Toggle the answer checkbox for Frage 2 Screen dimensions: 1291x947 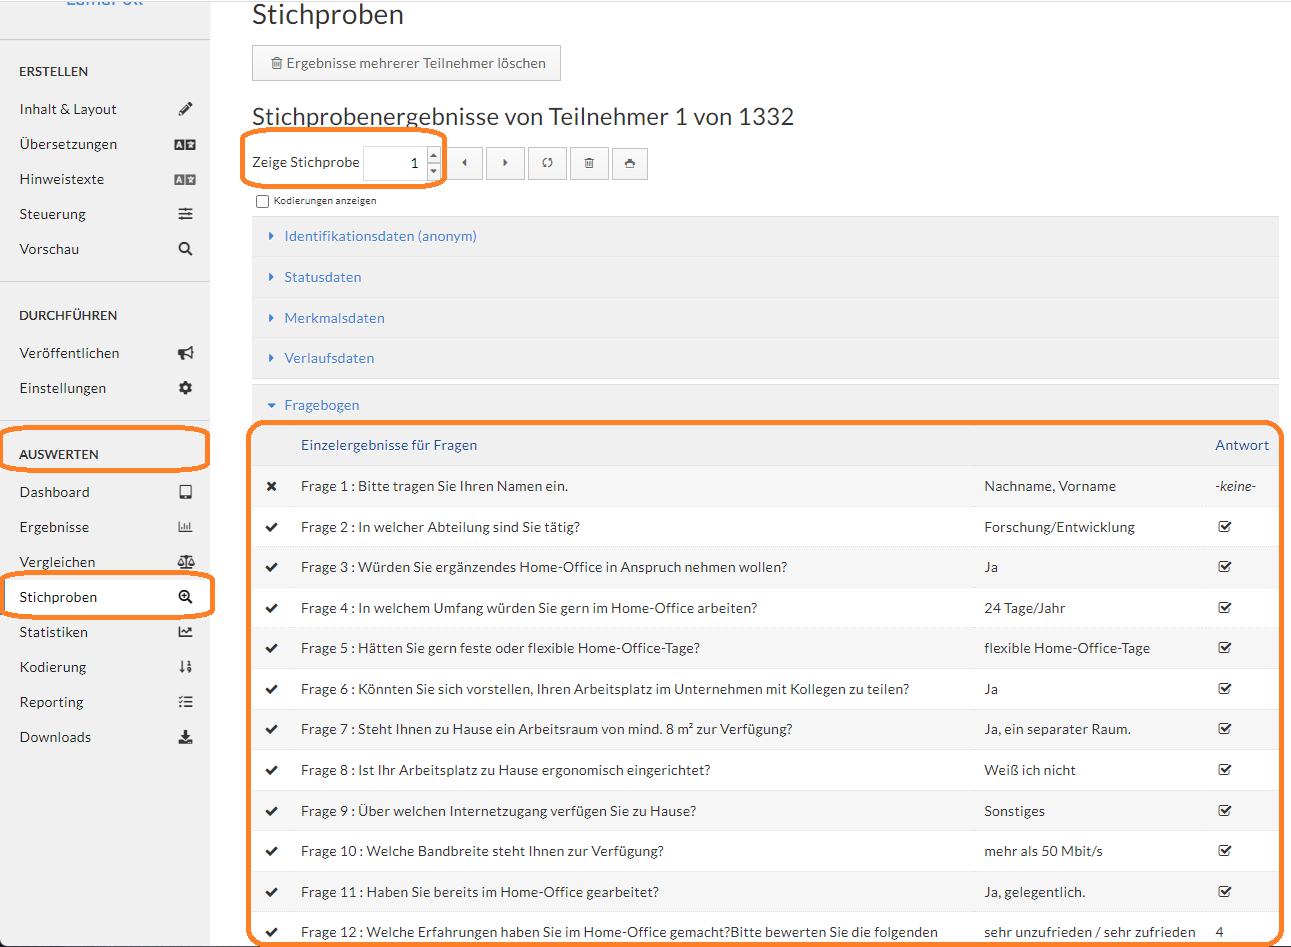(x=1224, y=527)
